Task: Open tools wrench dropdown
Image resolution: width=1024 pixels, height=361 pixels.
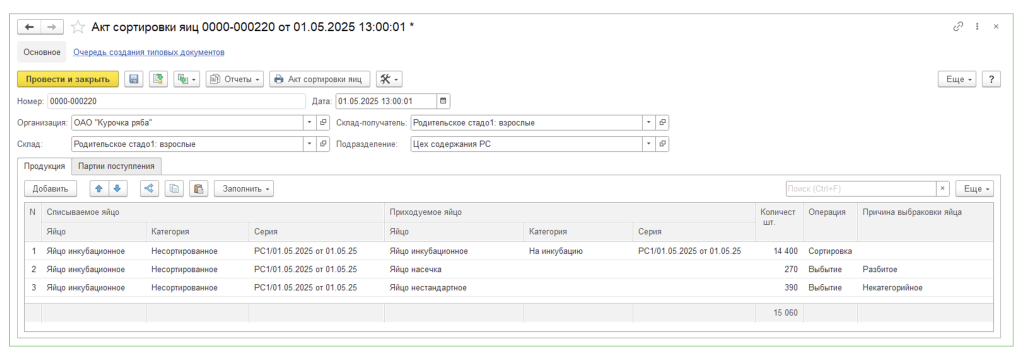Action: click(x=389, y=79)
